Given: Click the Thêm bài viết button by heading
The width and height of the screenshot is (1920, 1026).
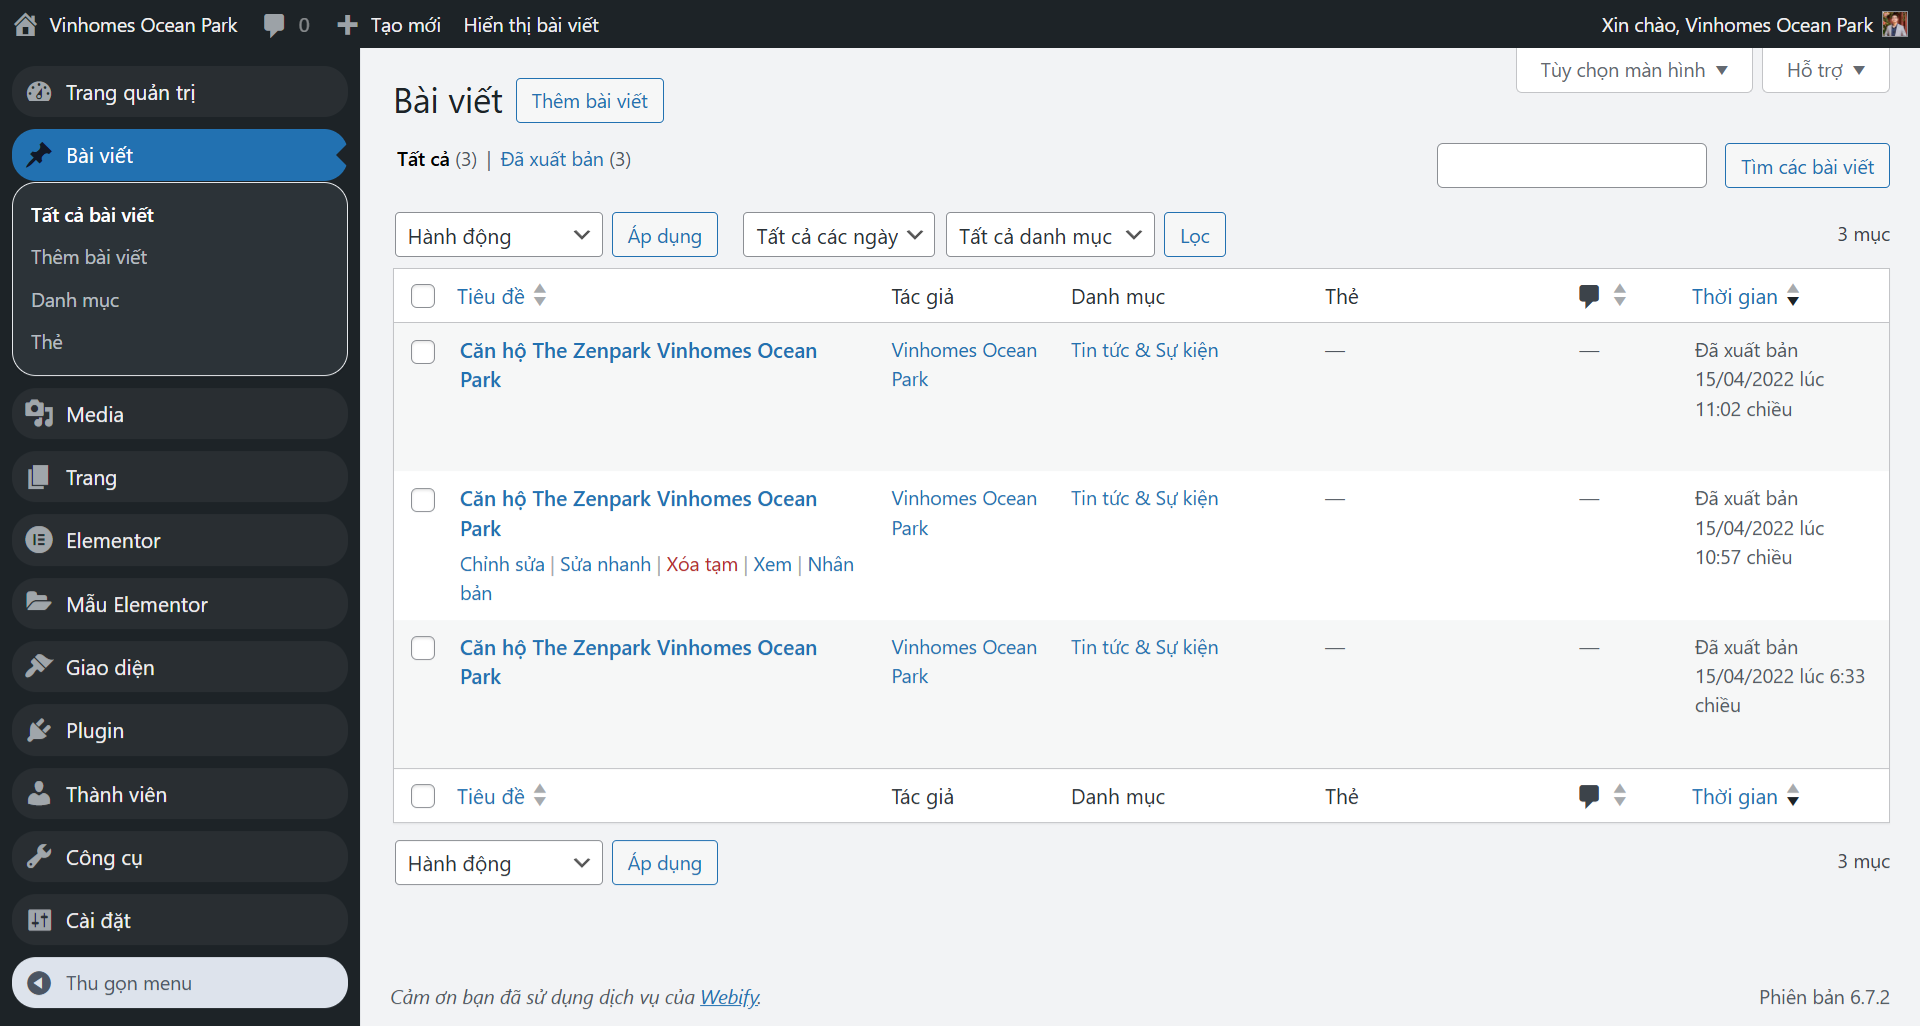Looking at the screenshot, I should [x=590, y=100].
